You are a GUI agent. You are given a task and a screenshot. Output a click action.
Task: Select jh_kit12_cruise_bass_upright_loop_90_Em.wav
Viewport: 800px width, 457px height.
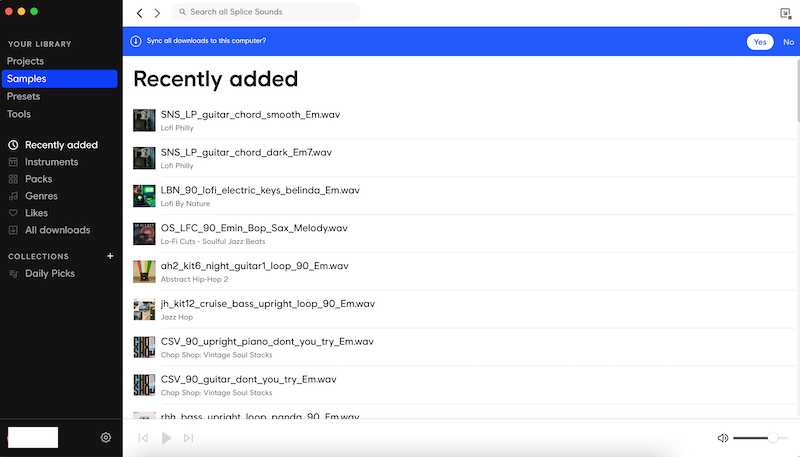coord(268,303)
